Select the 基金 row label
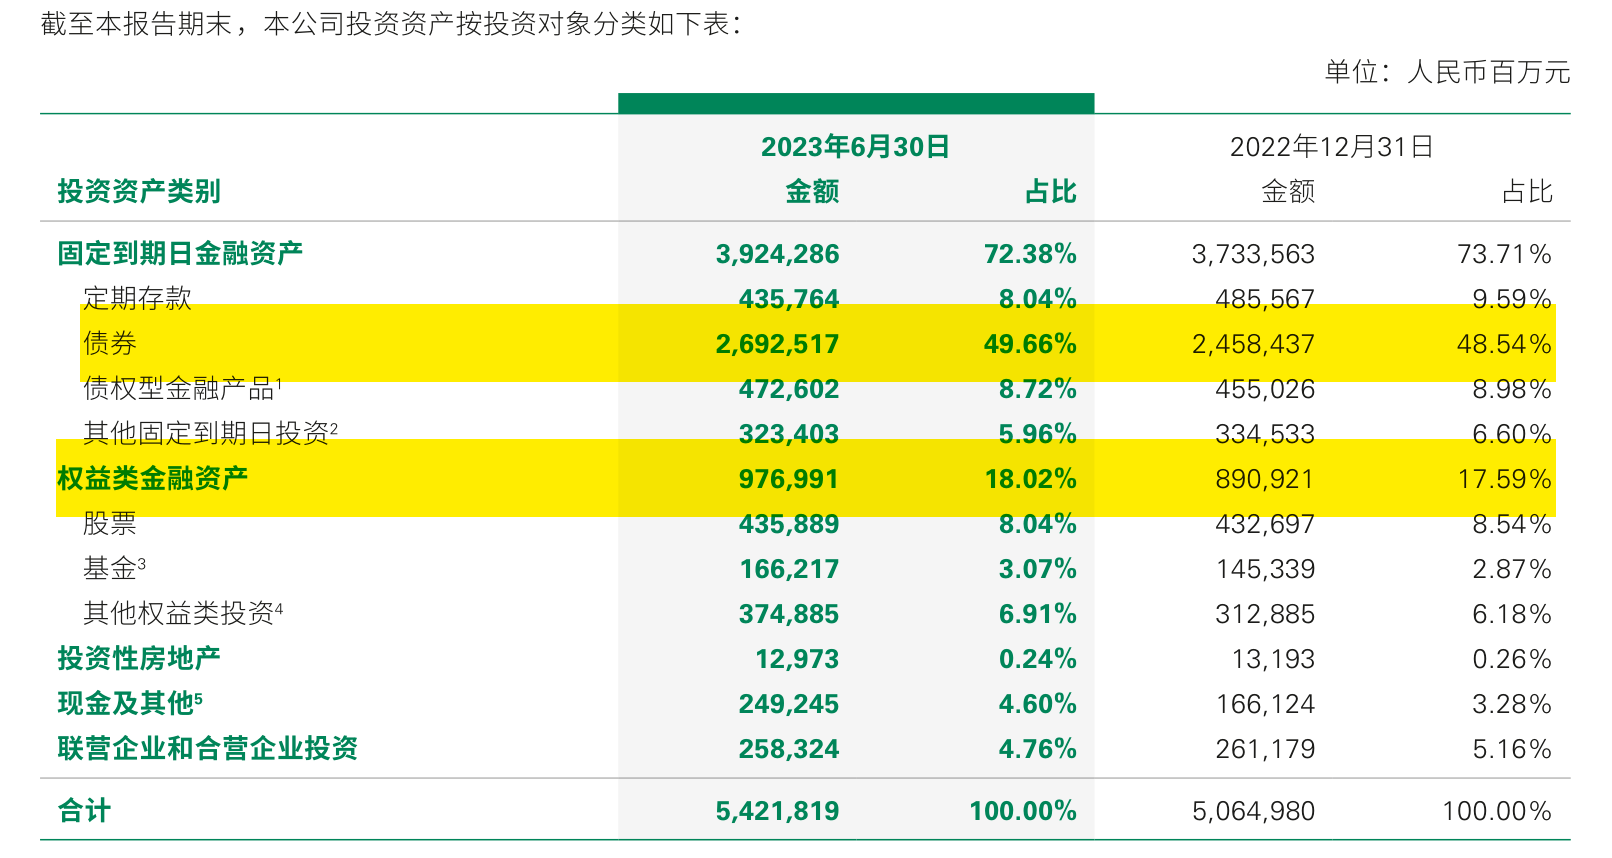The width and height of the screenshot is (1612, 858). tap(111, 568)
